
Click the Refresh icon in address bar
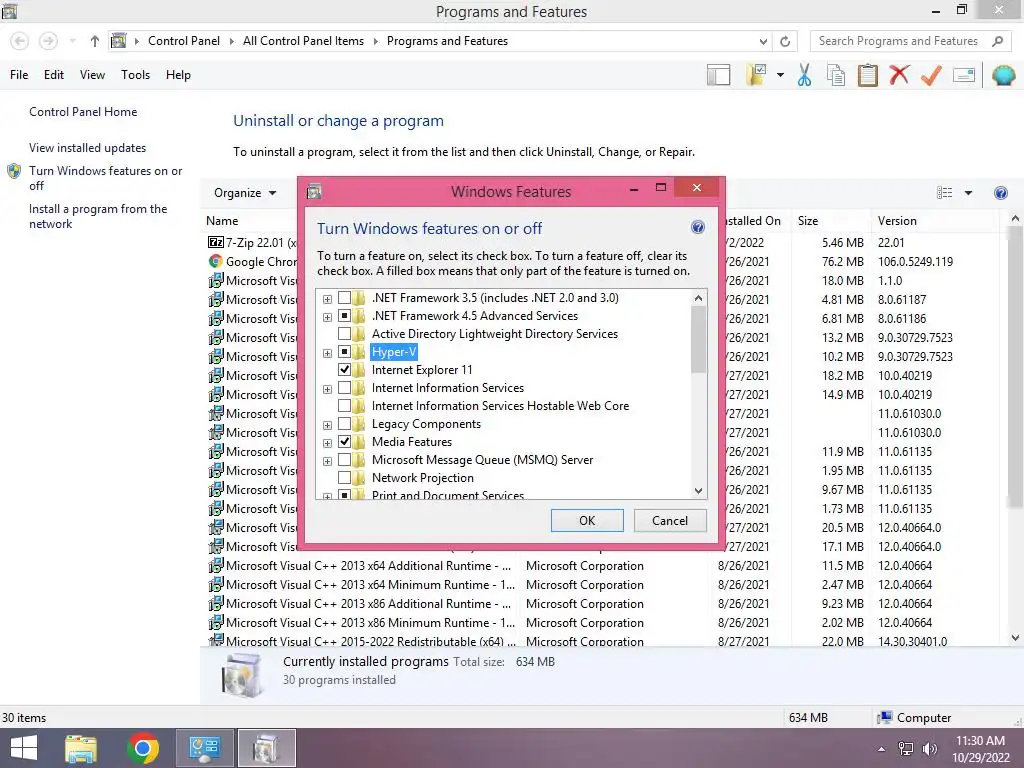pos(785,41)
